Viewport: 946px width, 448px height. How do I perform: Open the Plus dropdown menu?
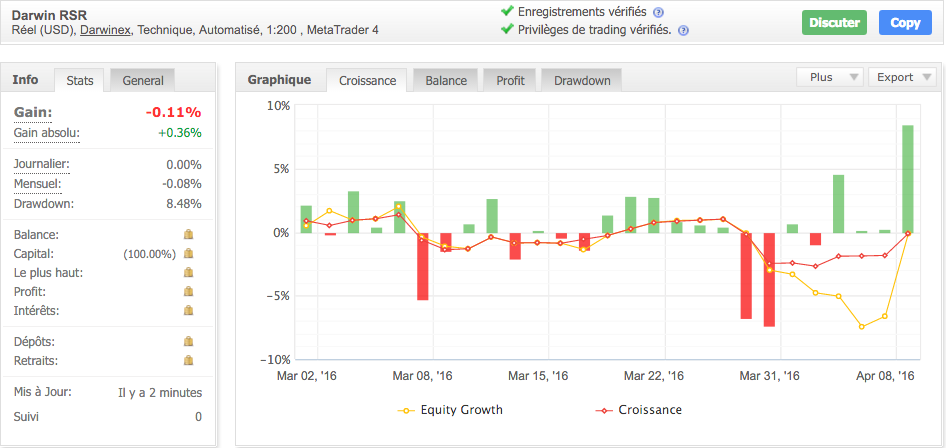pyautogui.click(x=829, y=77)
